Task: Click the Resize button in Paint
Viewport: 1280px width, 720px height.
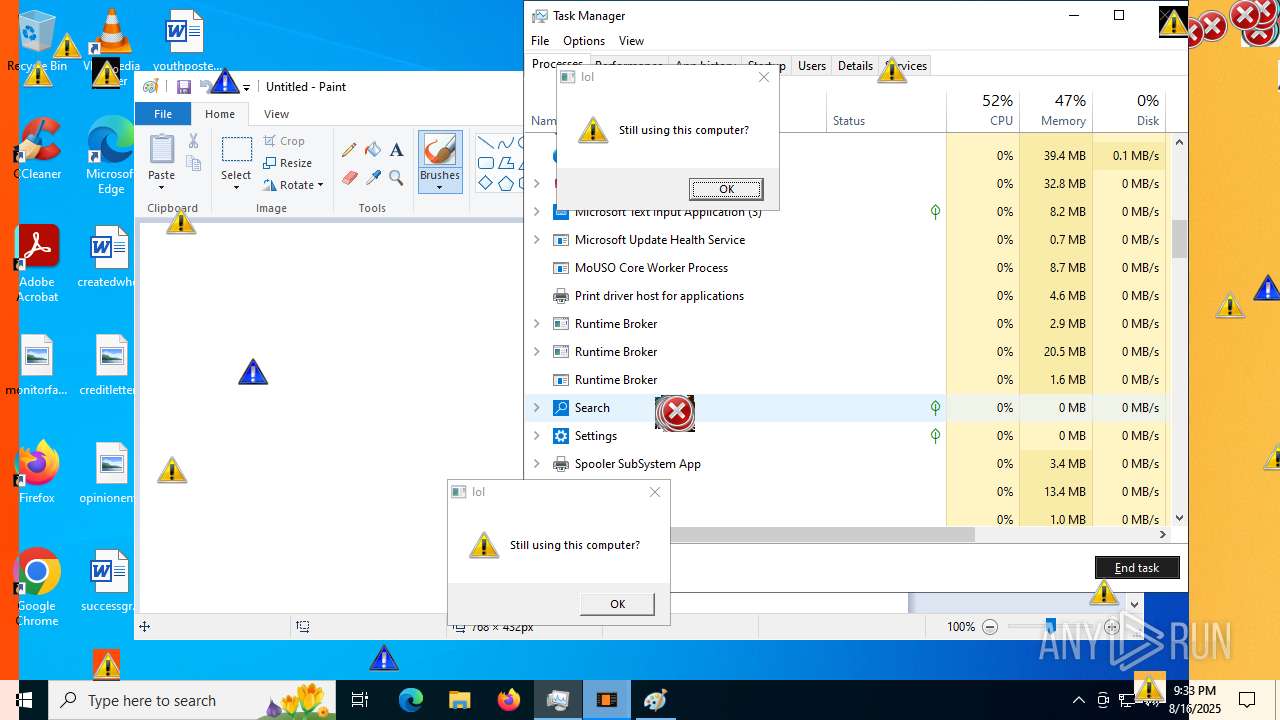Action: pyautogui.click(x=288, y=163)
